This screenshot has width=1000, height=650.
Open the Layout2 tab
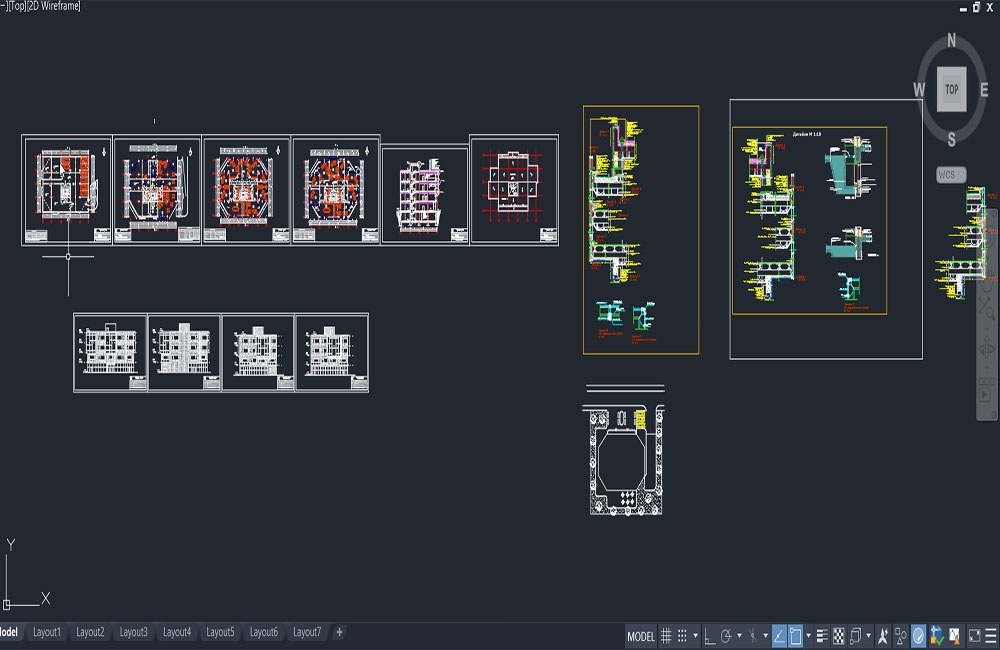[x=90, y=632]
